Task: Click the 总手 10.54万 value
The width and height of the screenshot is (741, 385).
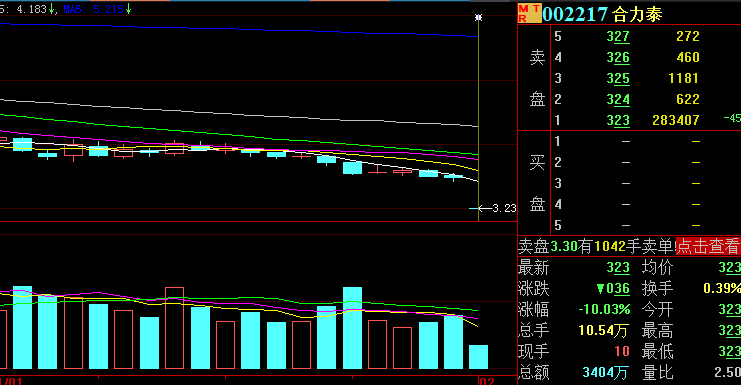Action: [x=603, y=330]
